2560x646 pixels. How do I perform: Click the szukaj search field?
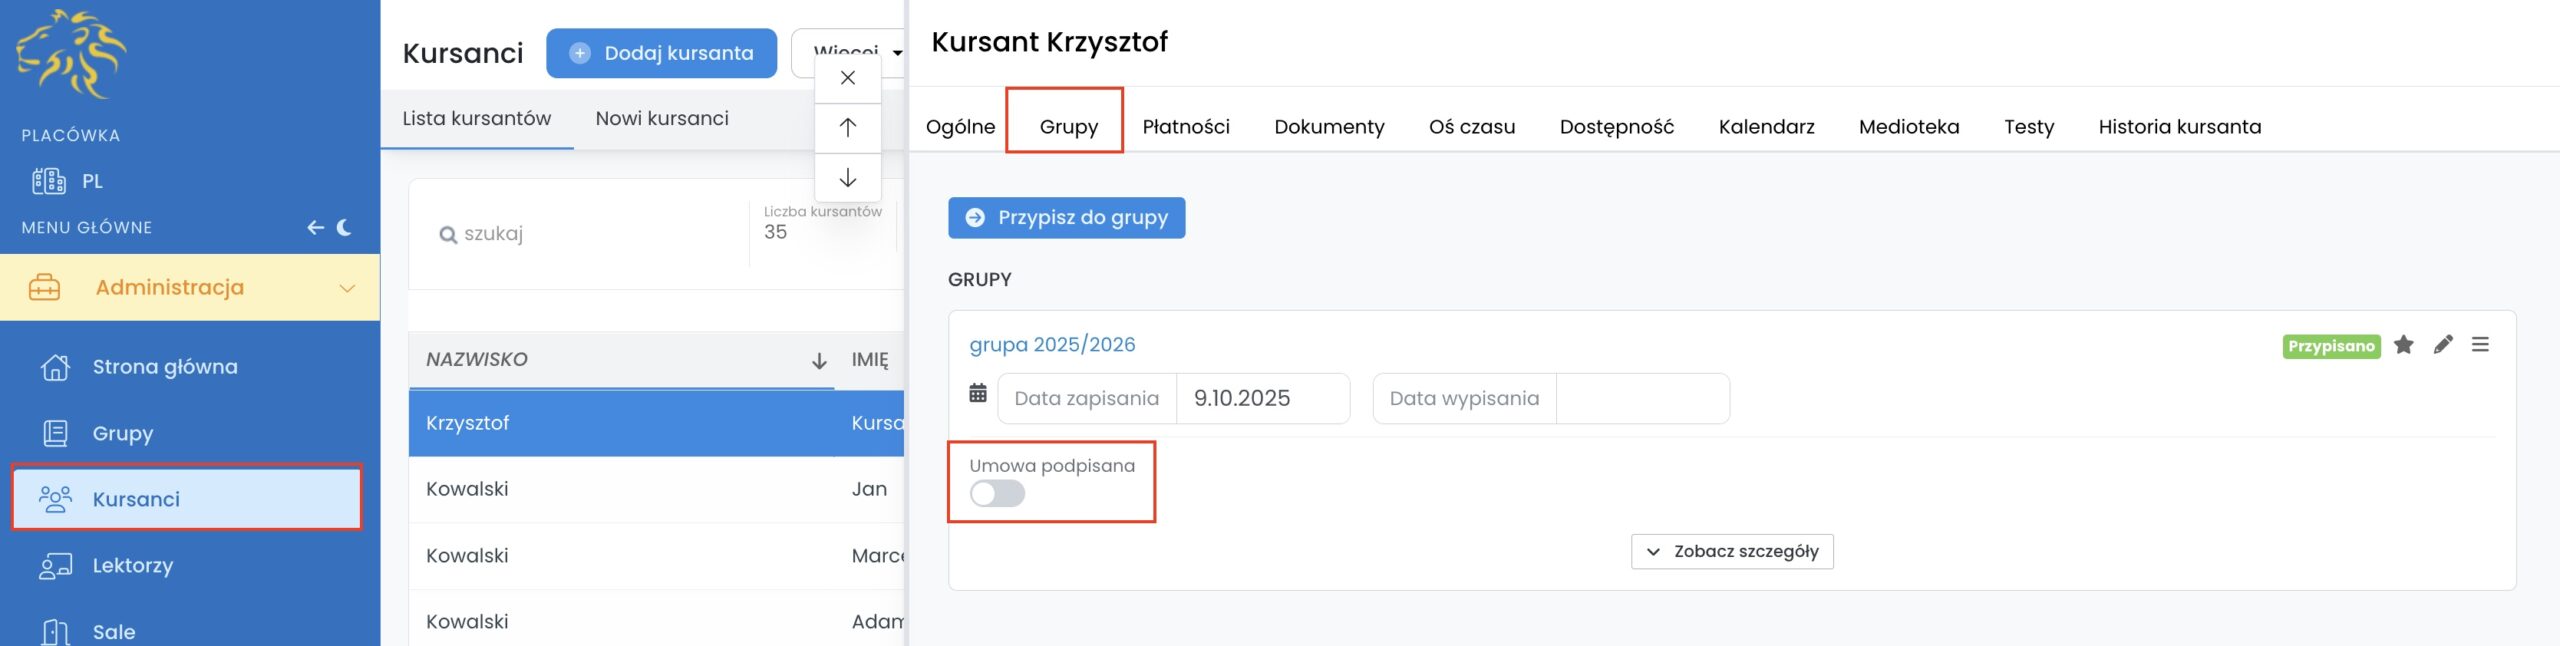point(590,234)
